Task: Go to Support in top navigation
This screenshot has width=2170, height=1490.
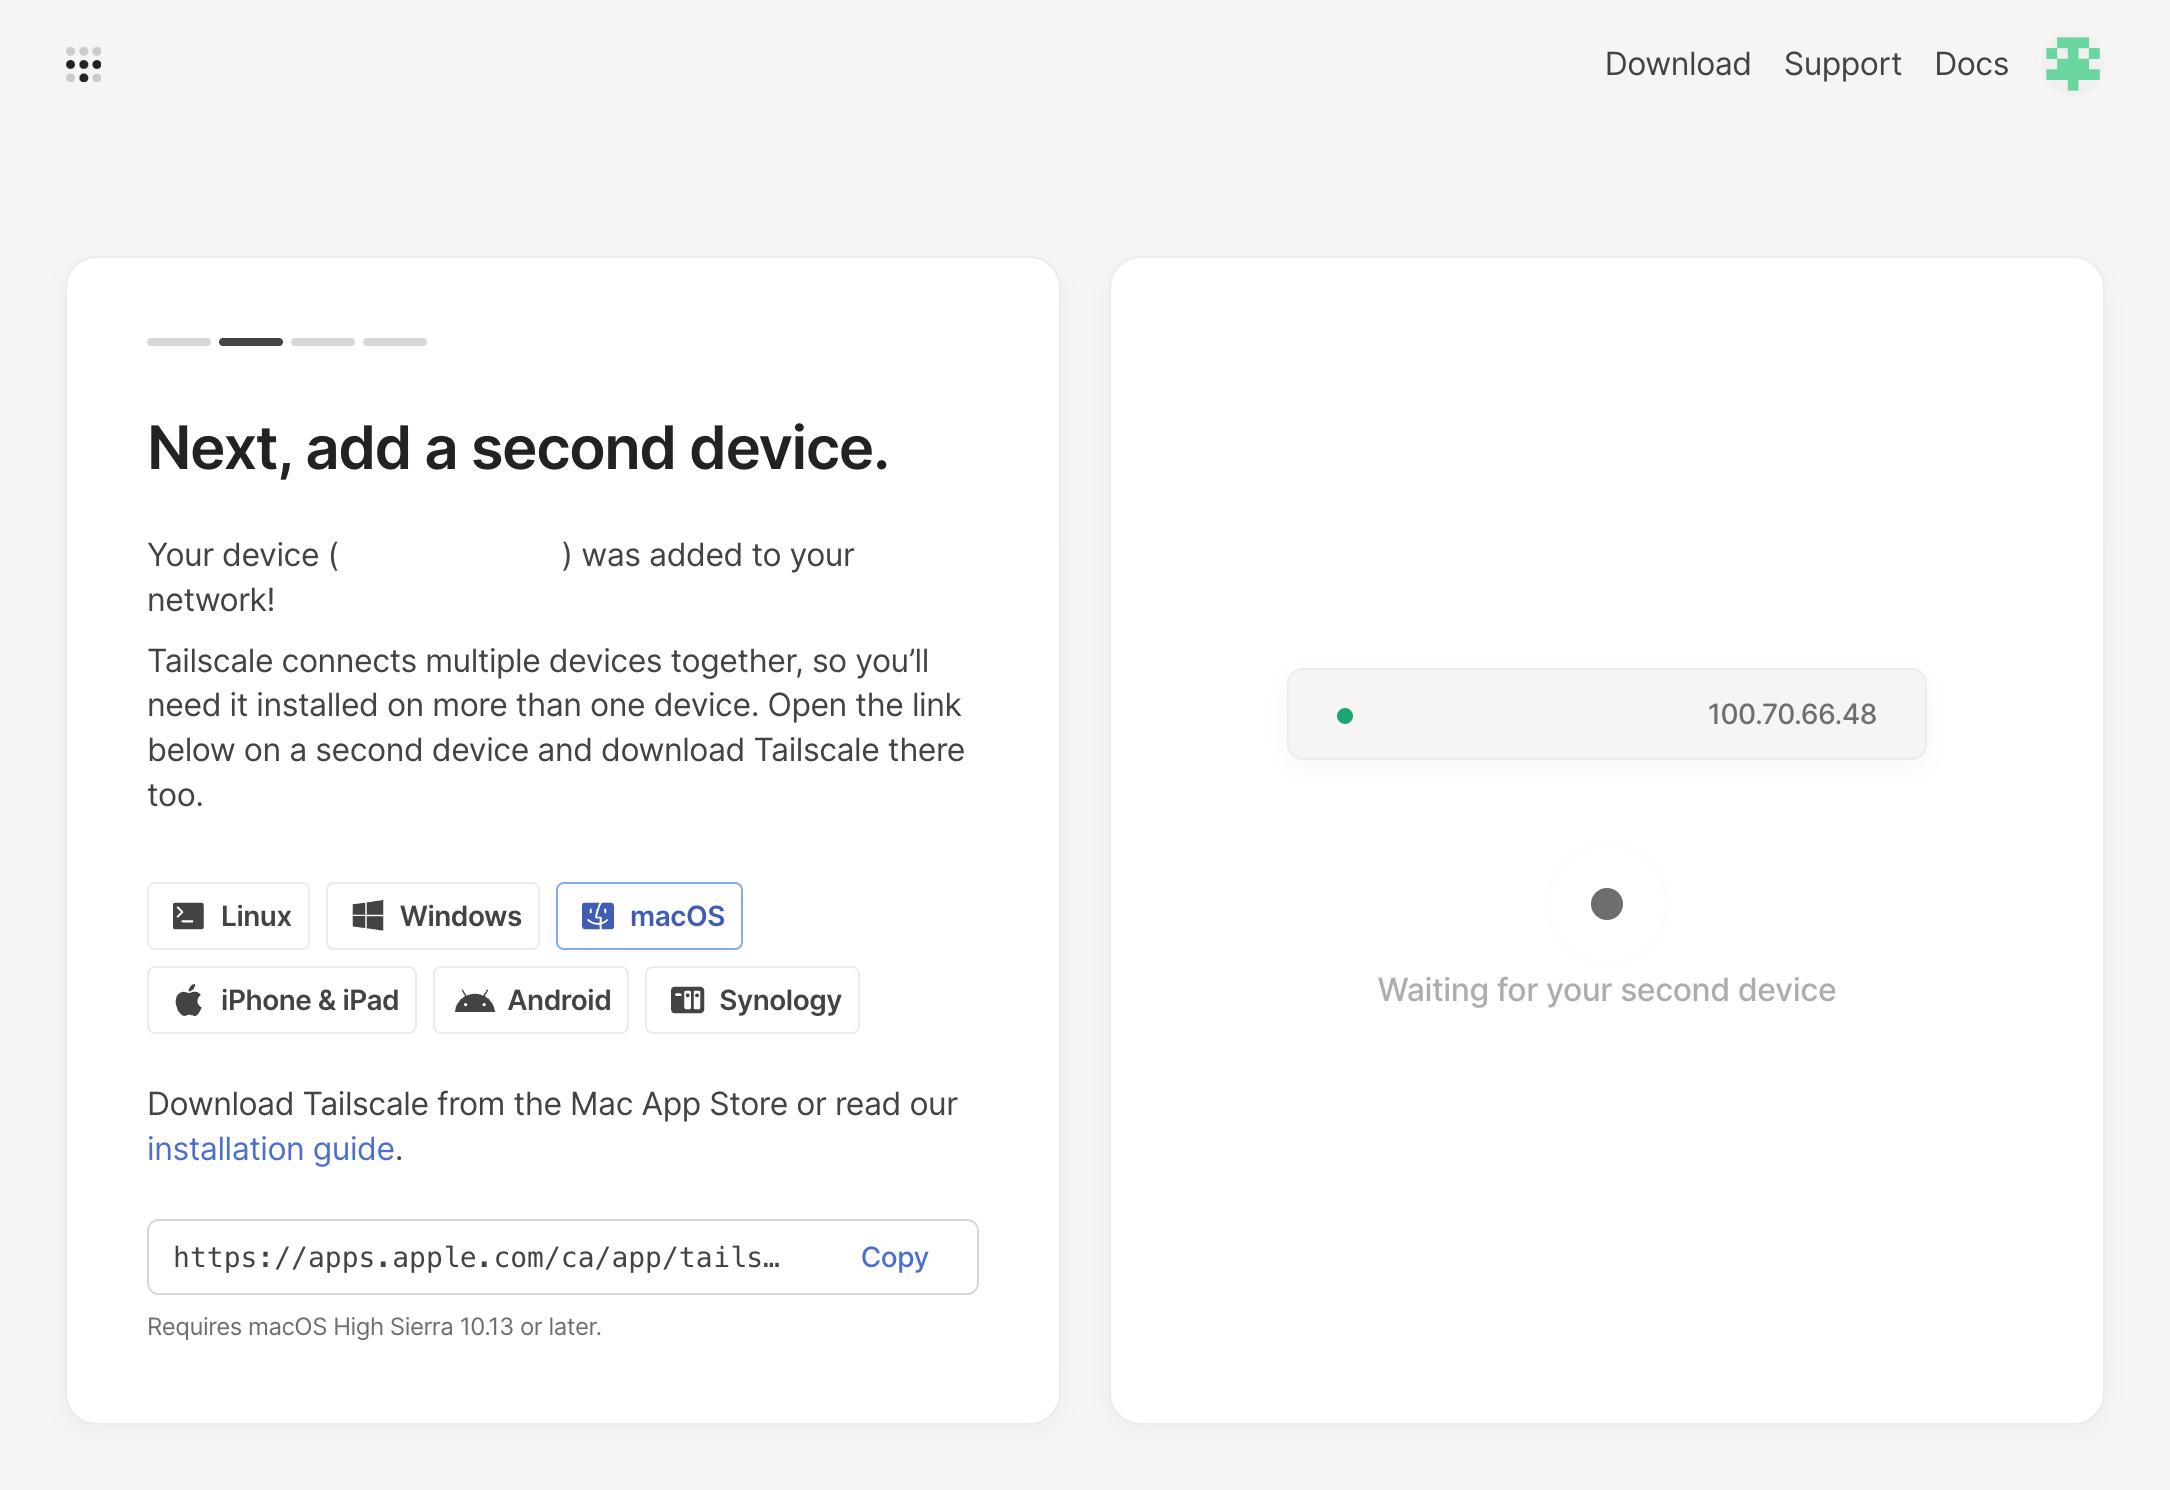Action: pos(1842,64)
